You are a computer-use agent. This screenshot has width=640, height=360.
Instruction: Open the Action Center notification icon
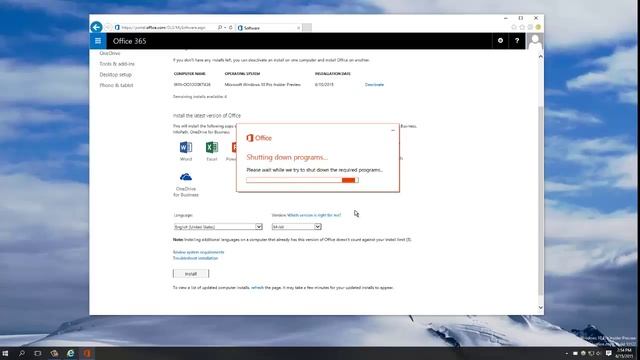click(609, 353)
